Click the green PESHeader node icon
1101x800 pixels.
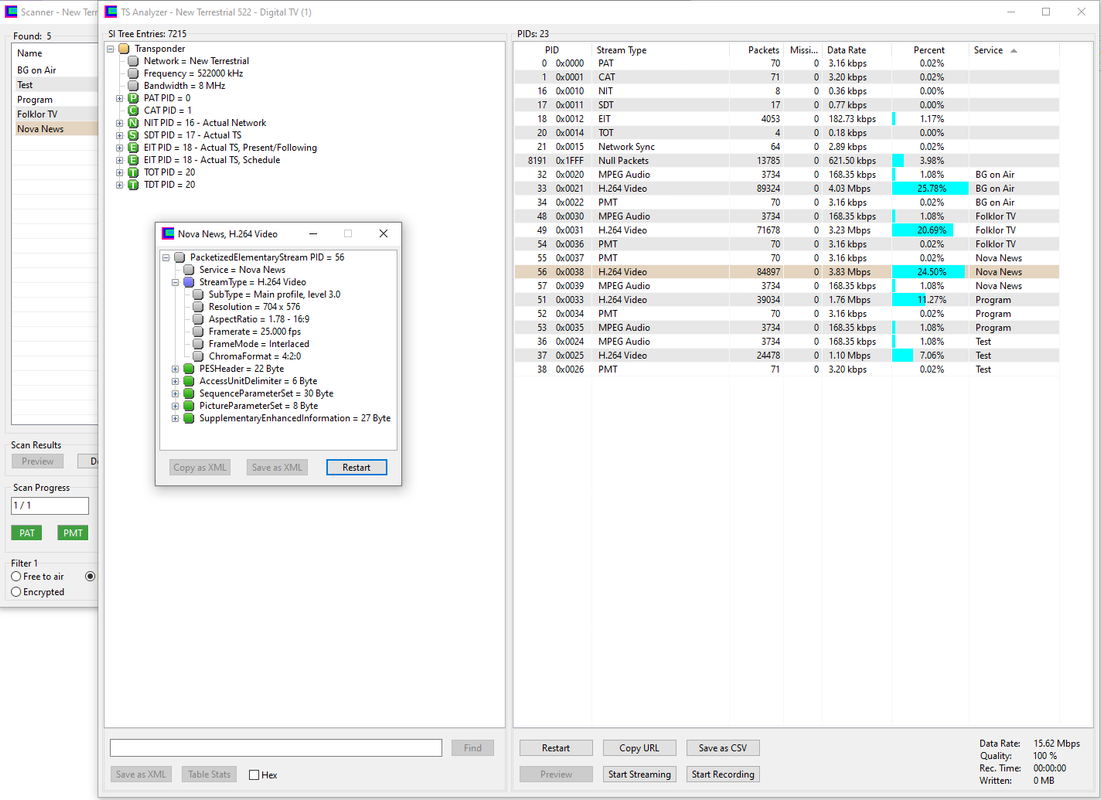[188, 369]
